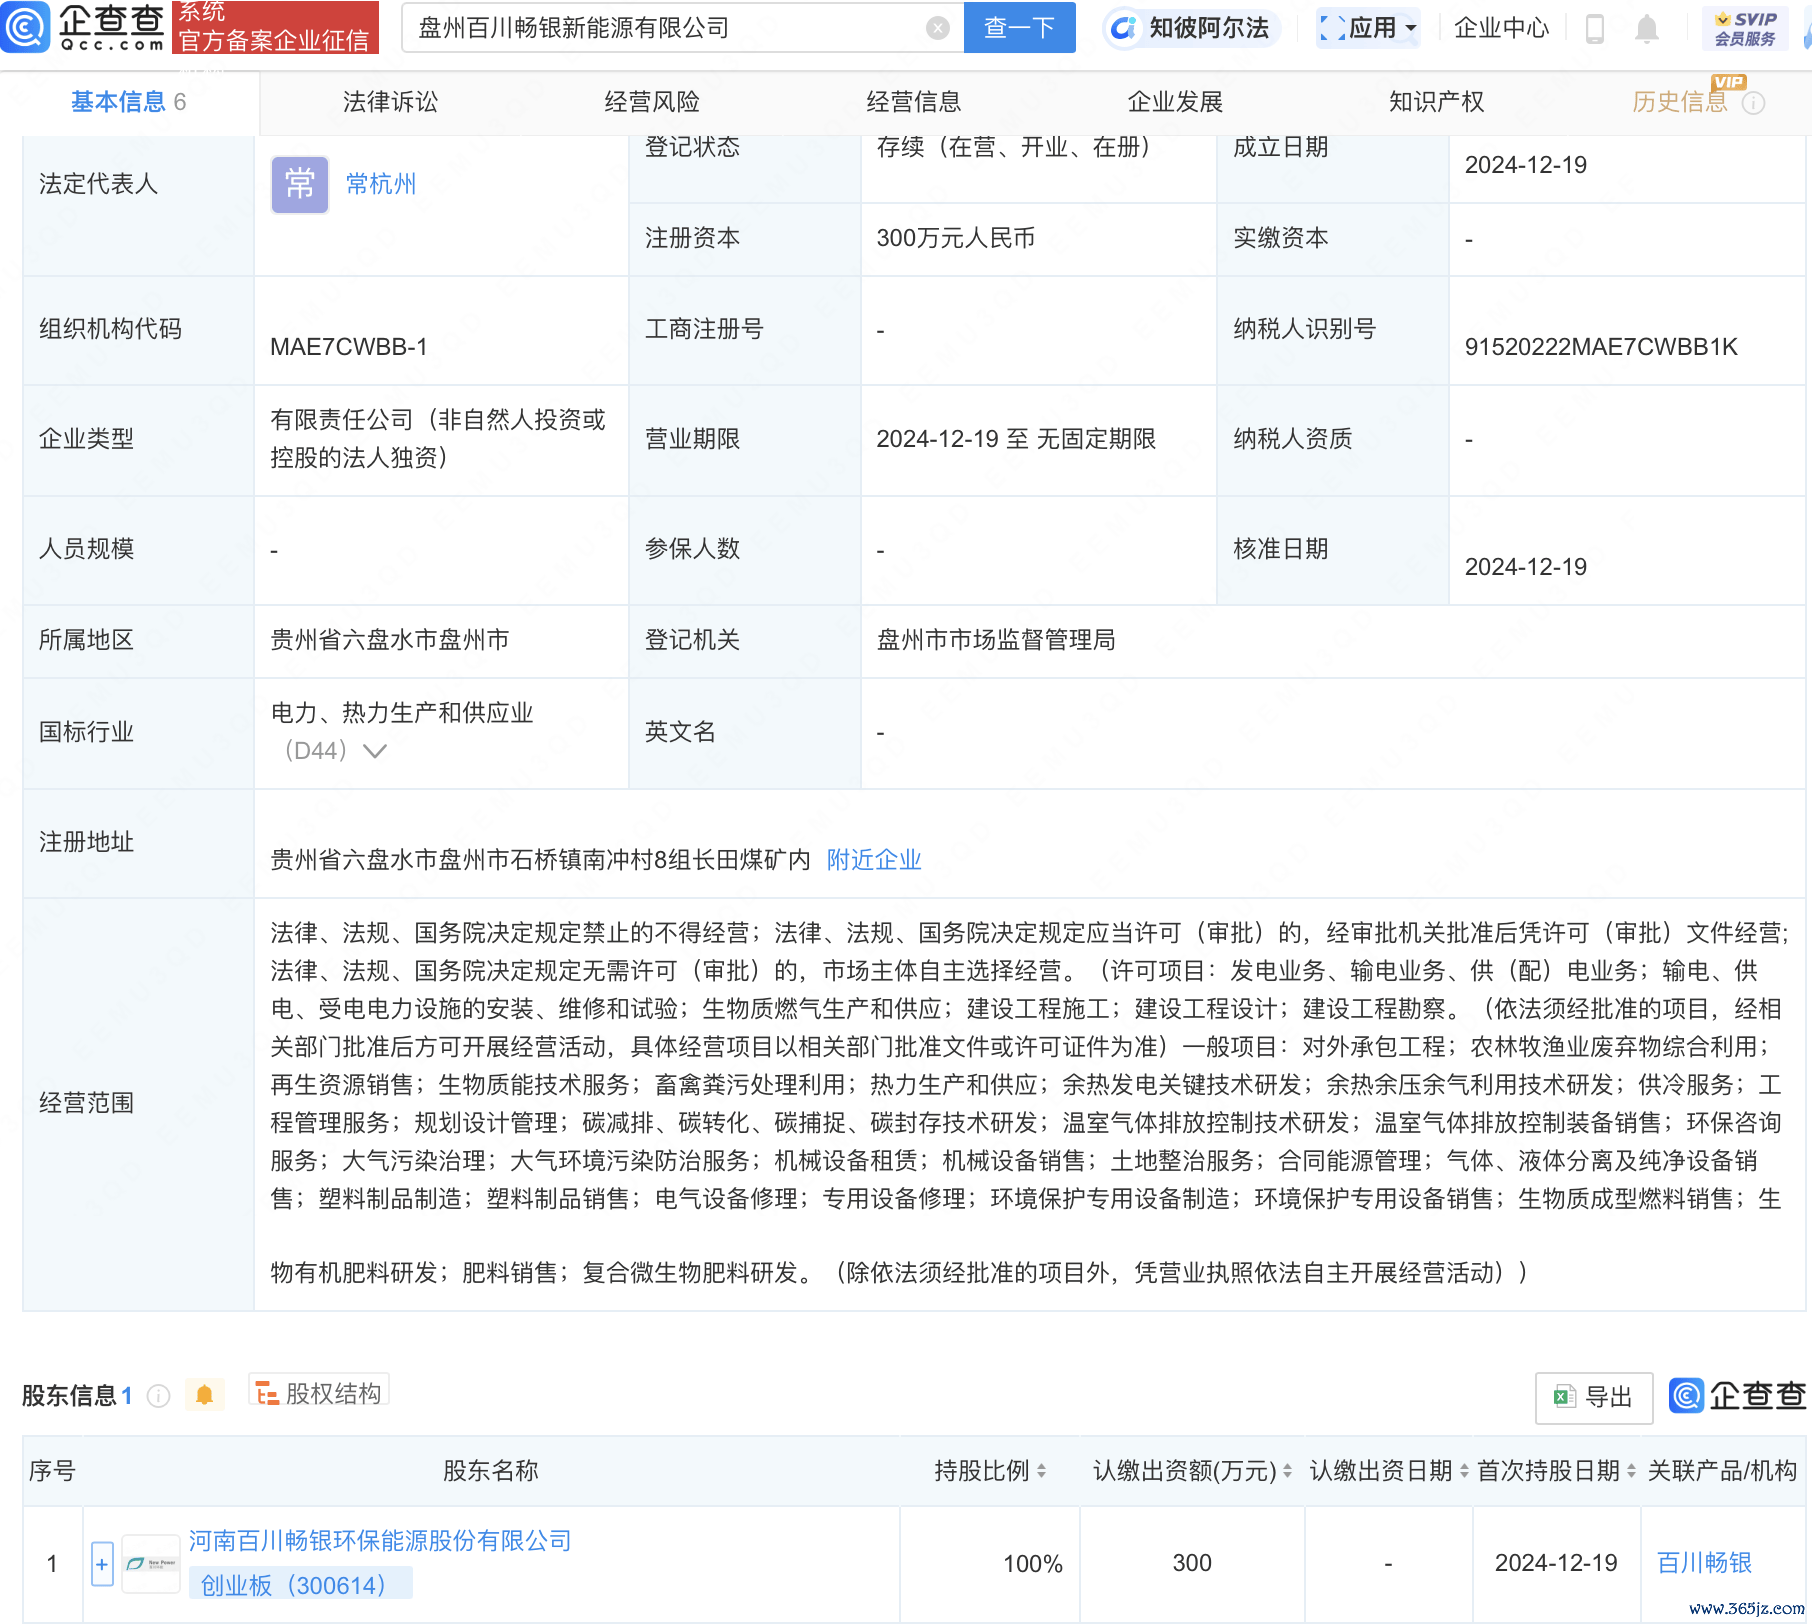Viewport: 1812px width, 1624px height.
Task: Open 股权结构 equity structure view
Action: point(319,1393)
